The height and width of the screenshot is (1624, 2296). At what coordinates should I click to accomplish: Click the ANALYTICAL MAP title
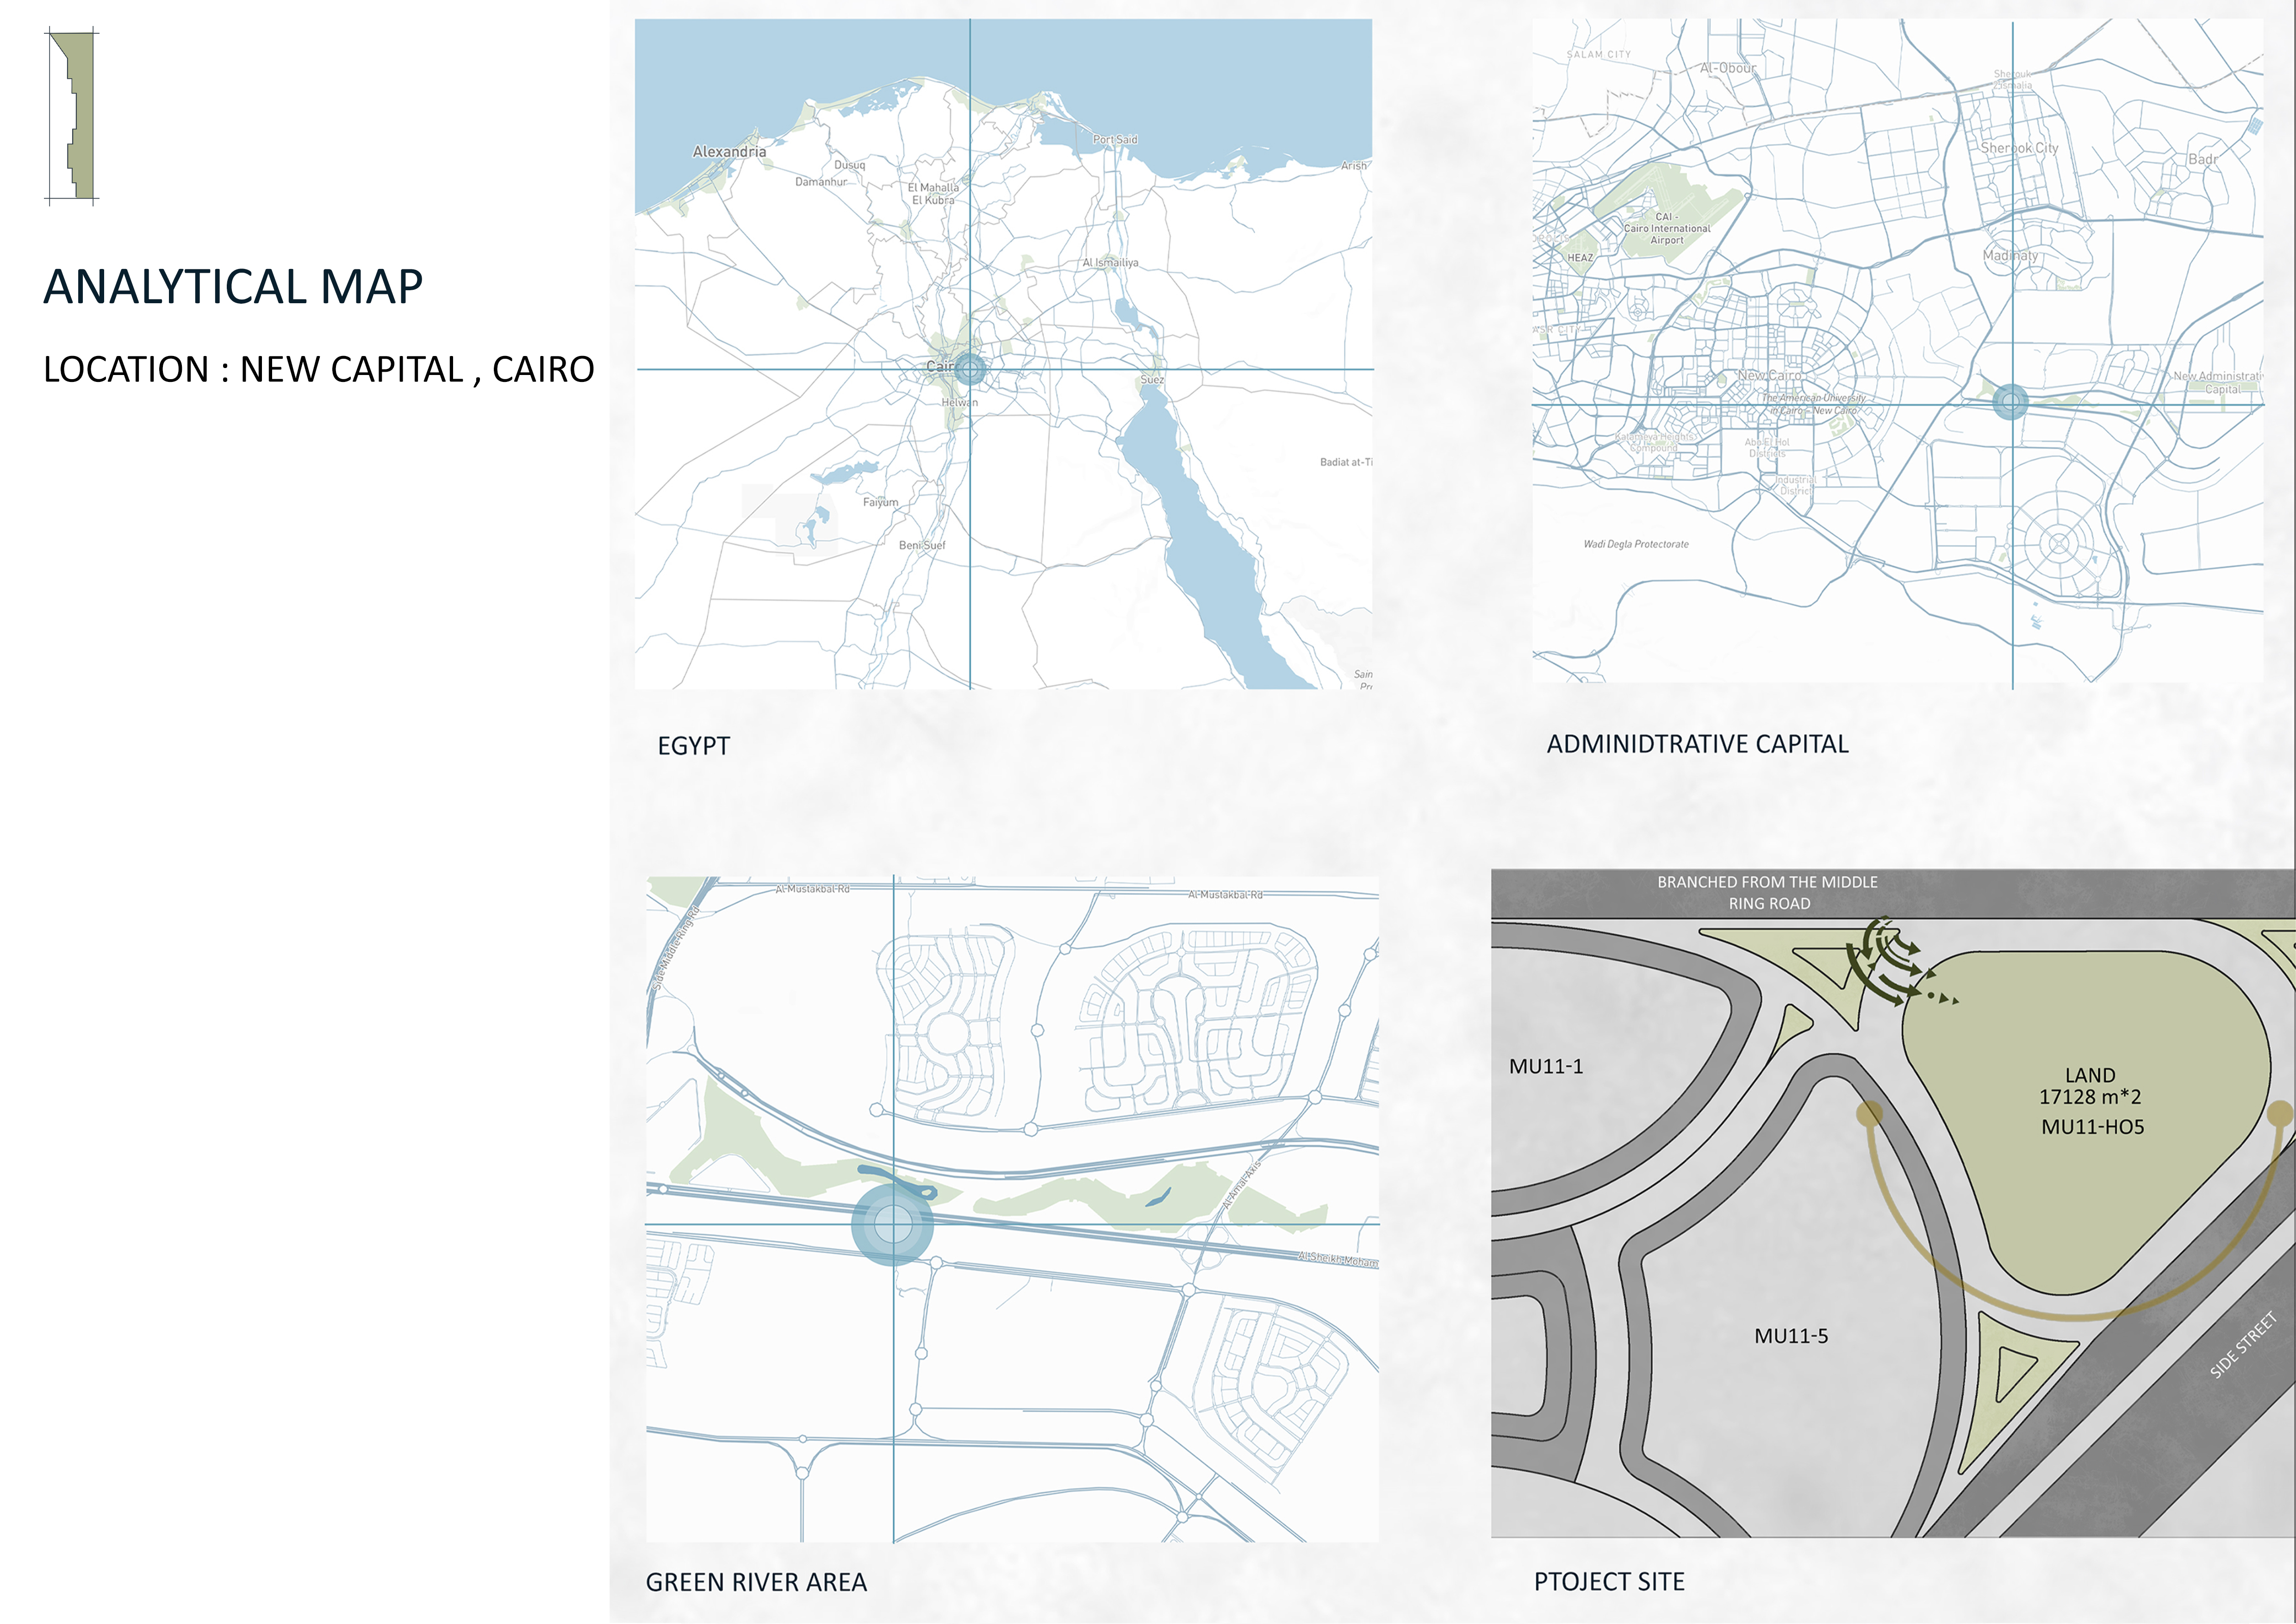click(233, 287)
